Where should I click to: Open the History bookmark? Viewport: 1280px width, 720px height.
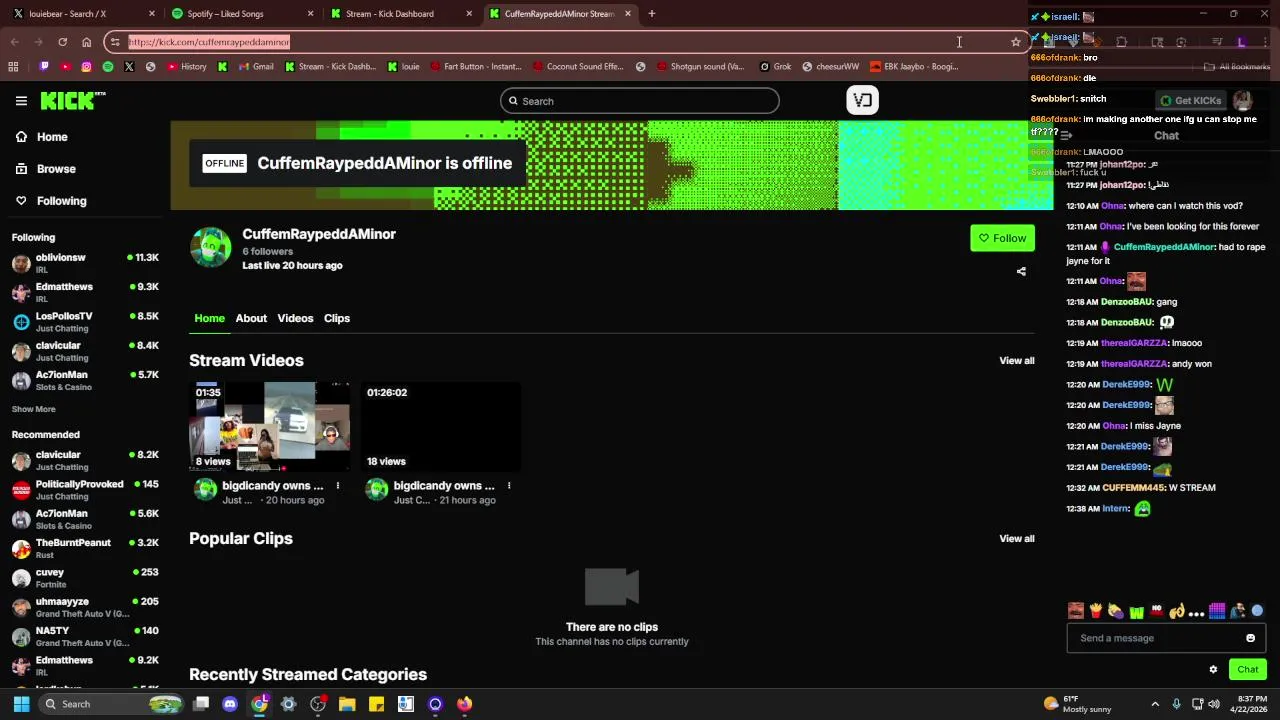[x=187, y=67]
